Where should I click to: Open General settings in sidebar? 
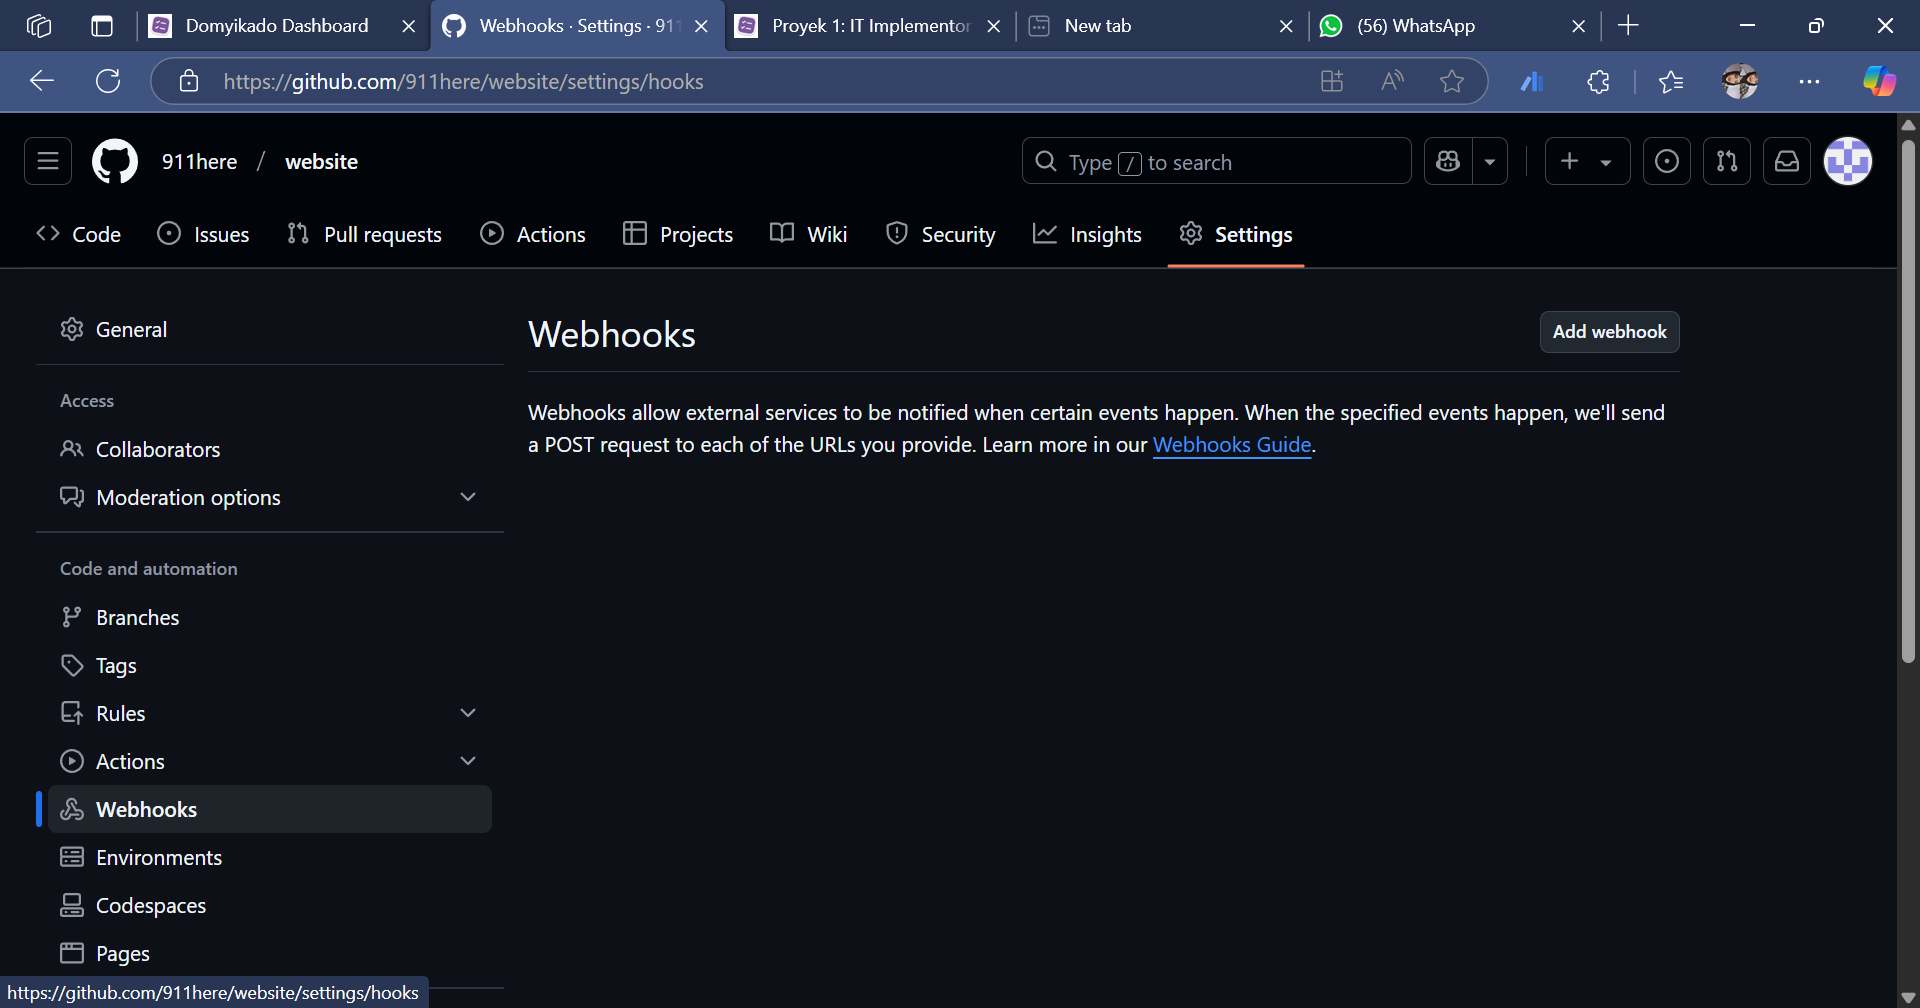pyautogui.click(x=270, y=329)
